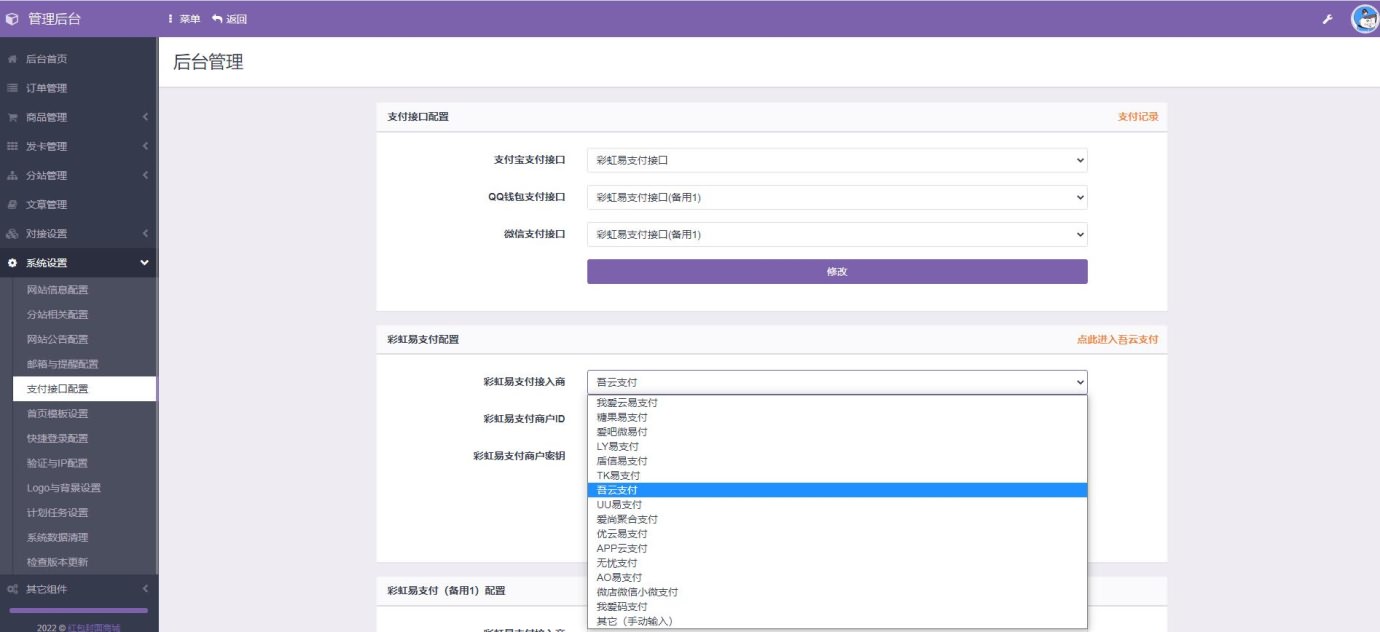Click the list icon for 订单管理
1380x632 pixels.
pyautogui.click(x=12, y=88)
